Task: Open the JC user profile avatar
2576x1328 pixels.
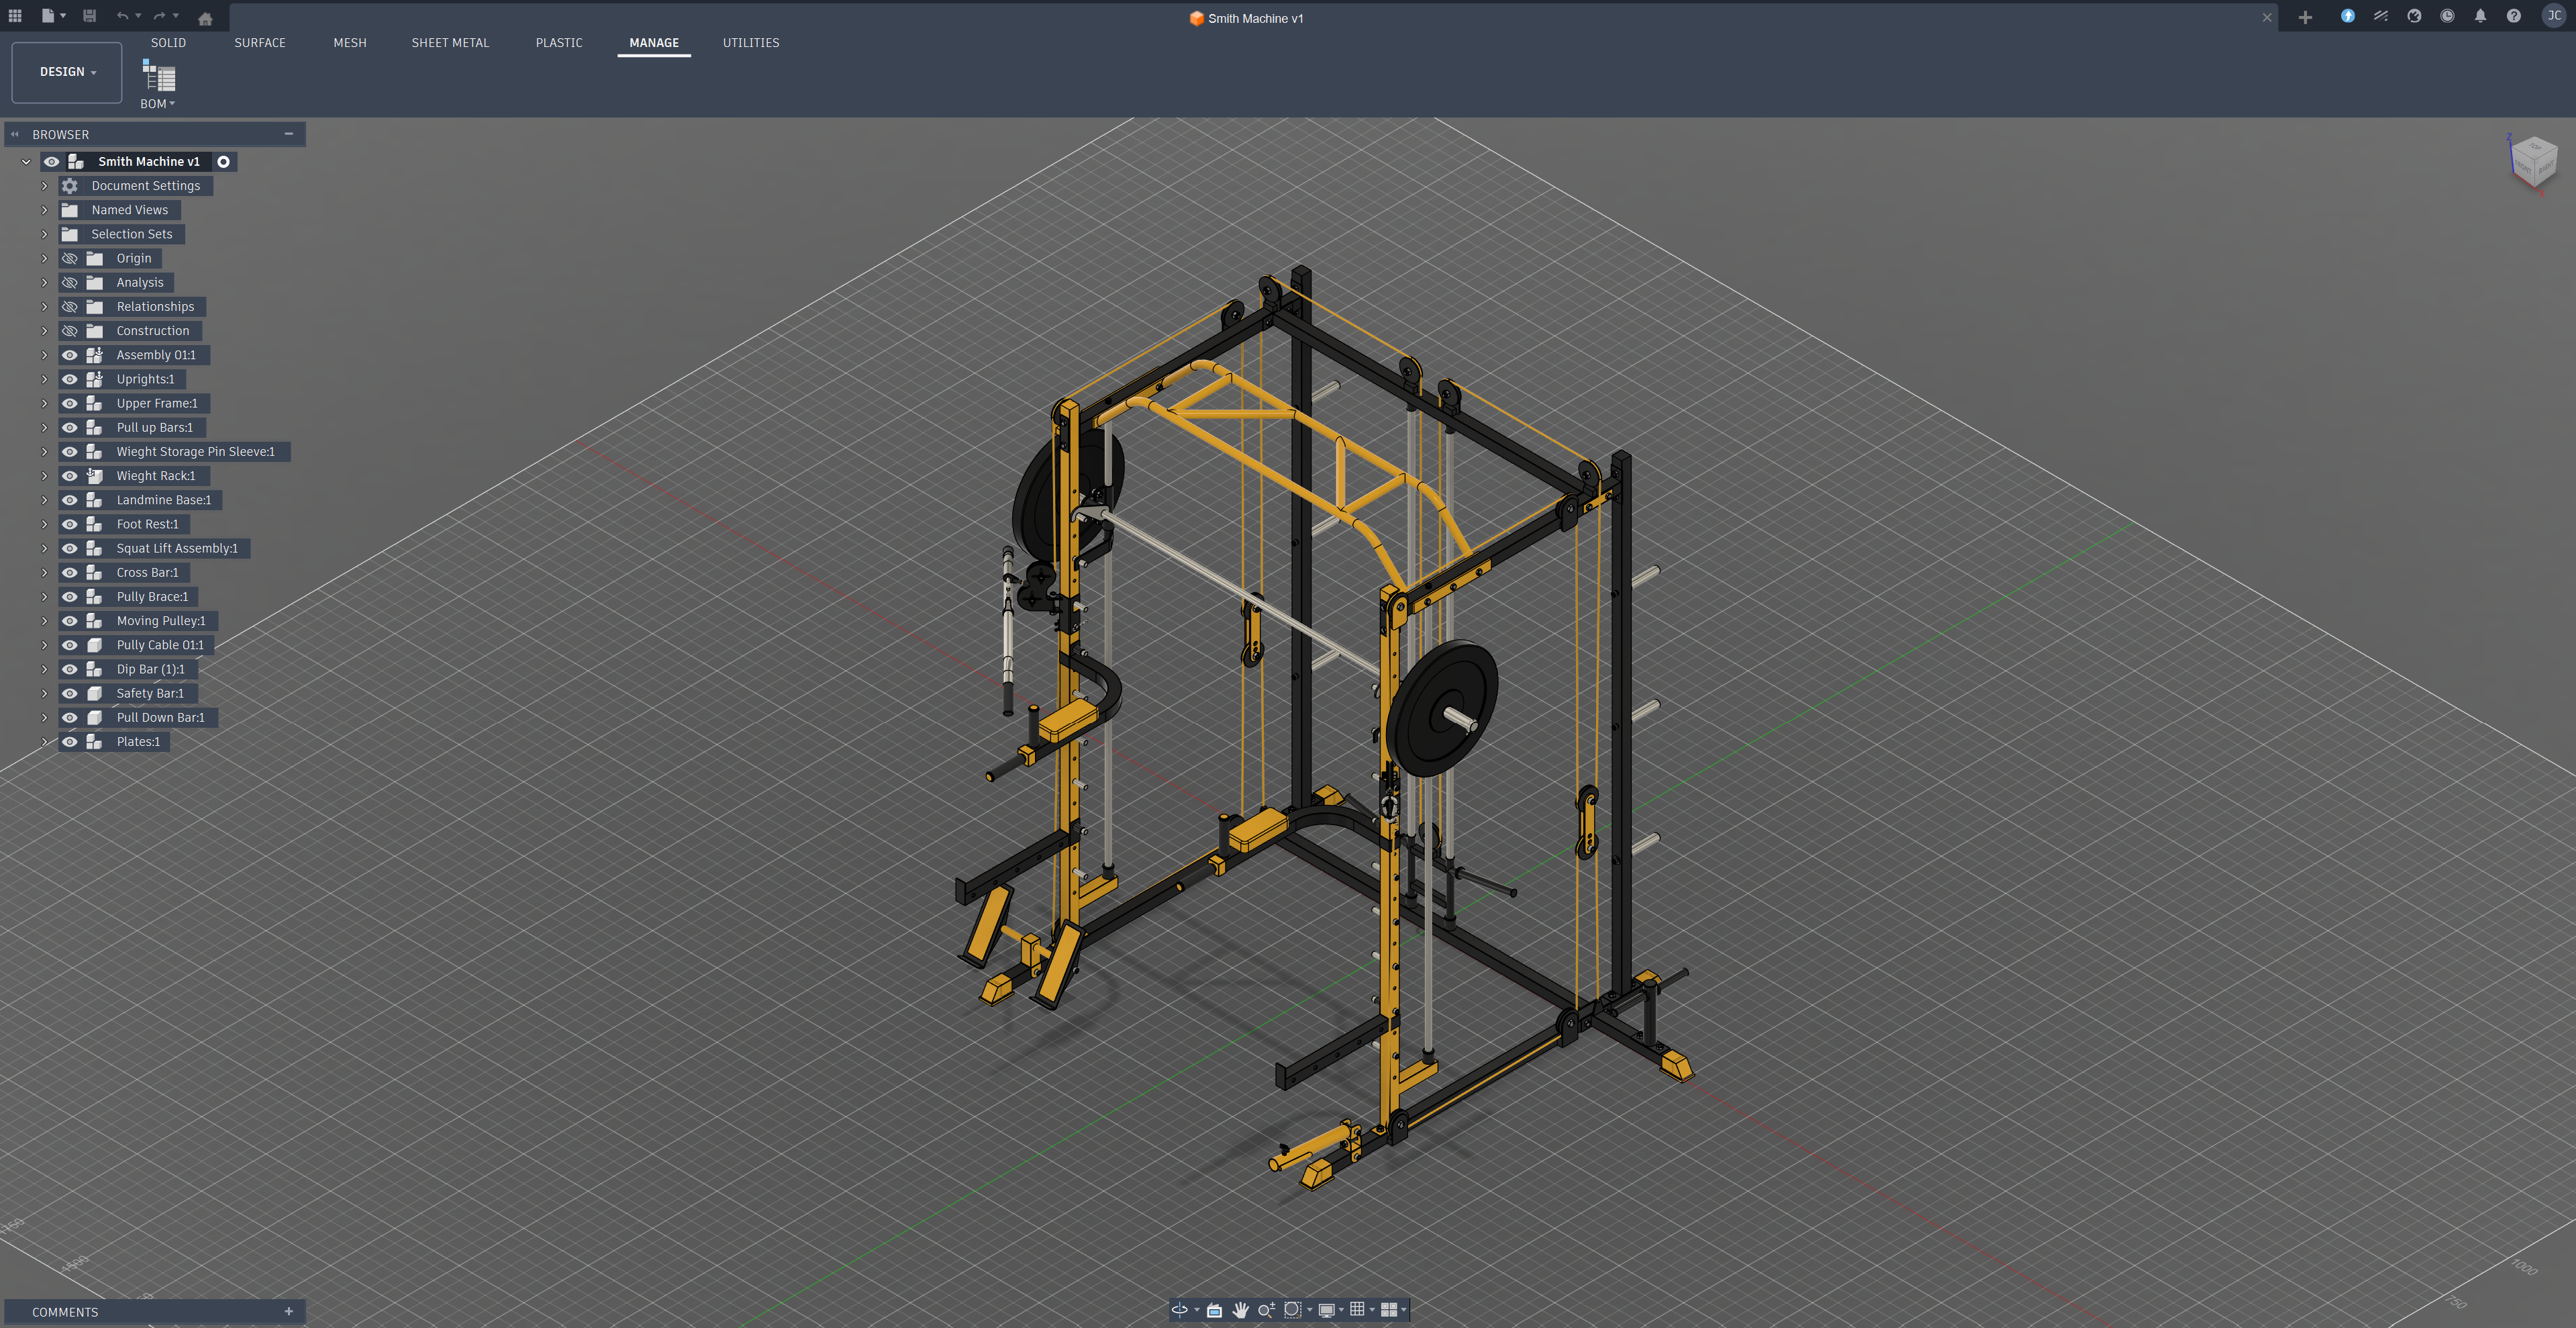Action: (x=2553, y=16)
